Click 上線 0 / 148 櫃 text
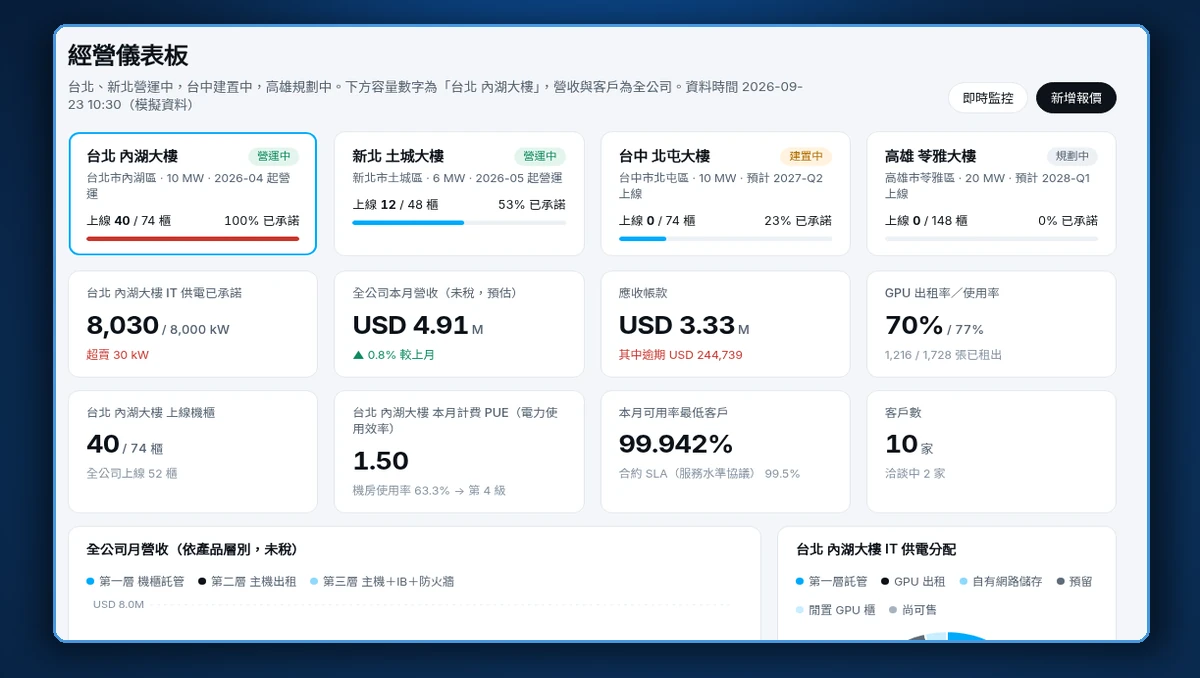Image resolution: width=1200 pixels, height=678 pixels. (928, 220)
